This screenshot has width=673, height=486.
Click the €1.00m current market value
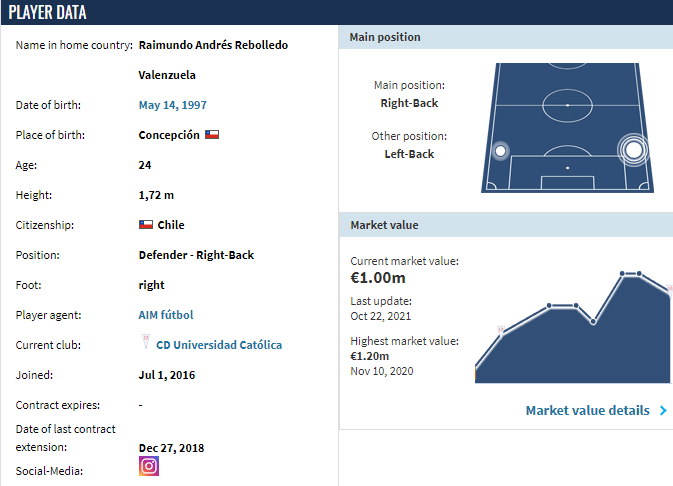pos(378,278)
